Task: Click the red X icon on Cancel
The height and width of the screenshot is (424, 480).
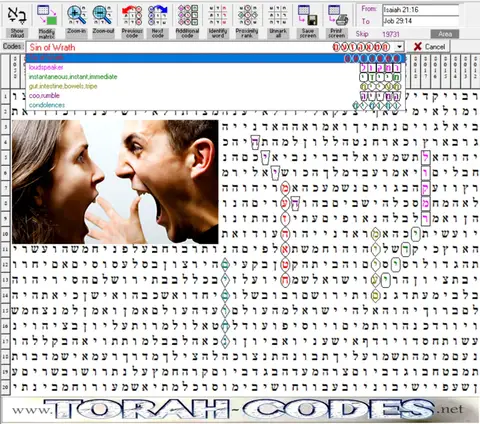Action: 418,47
